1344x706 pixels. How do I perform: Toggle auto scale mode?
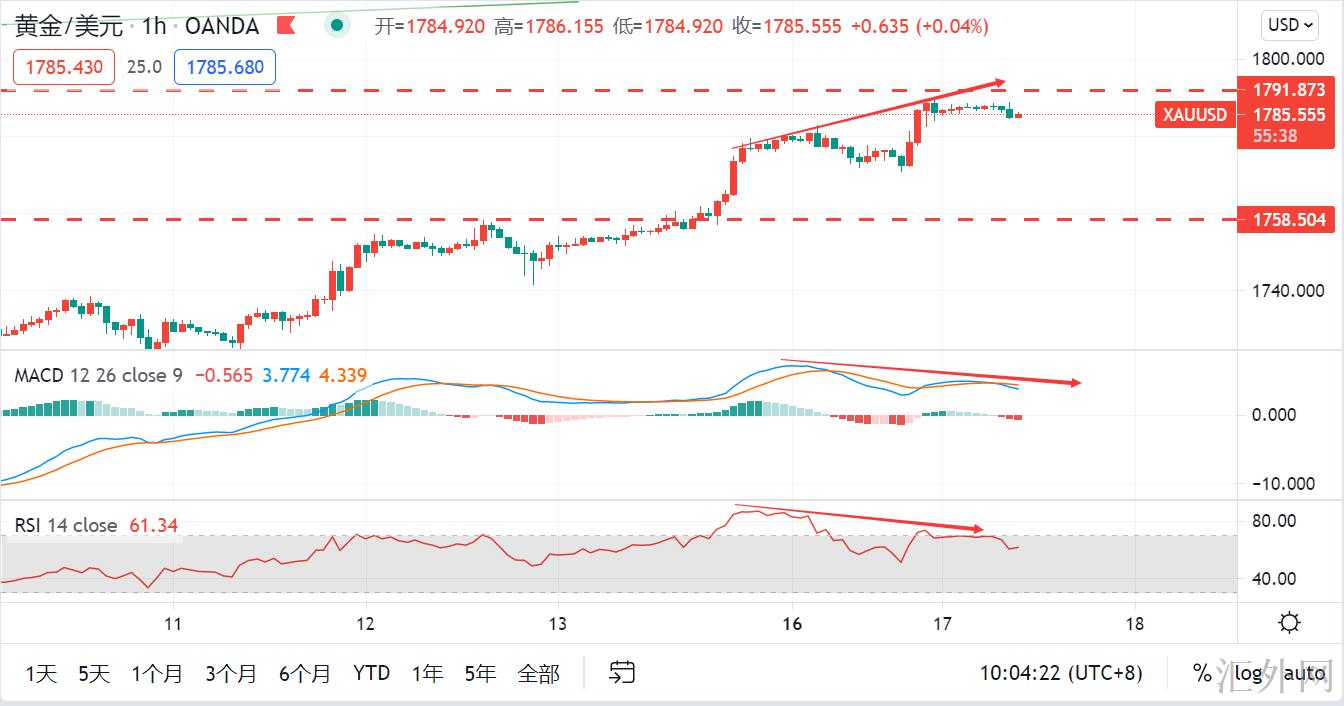tap(1304, 673)
